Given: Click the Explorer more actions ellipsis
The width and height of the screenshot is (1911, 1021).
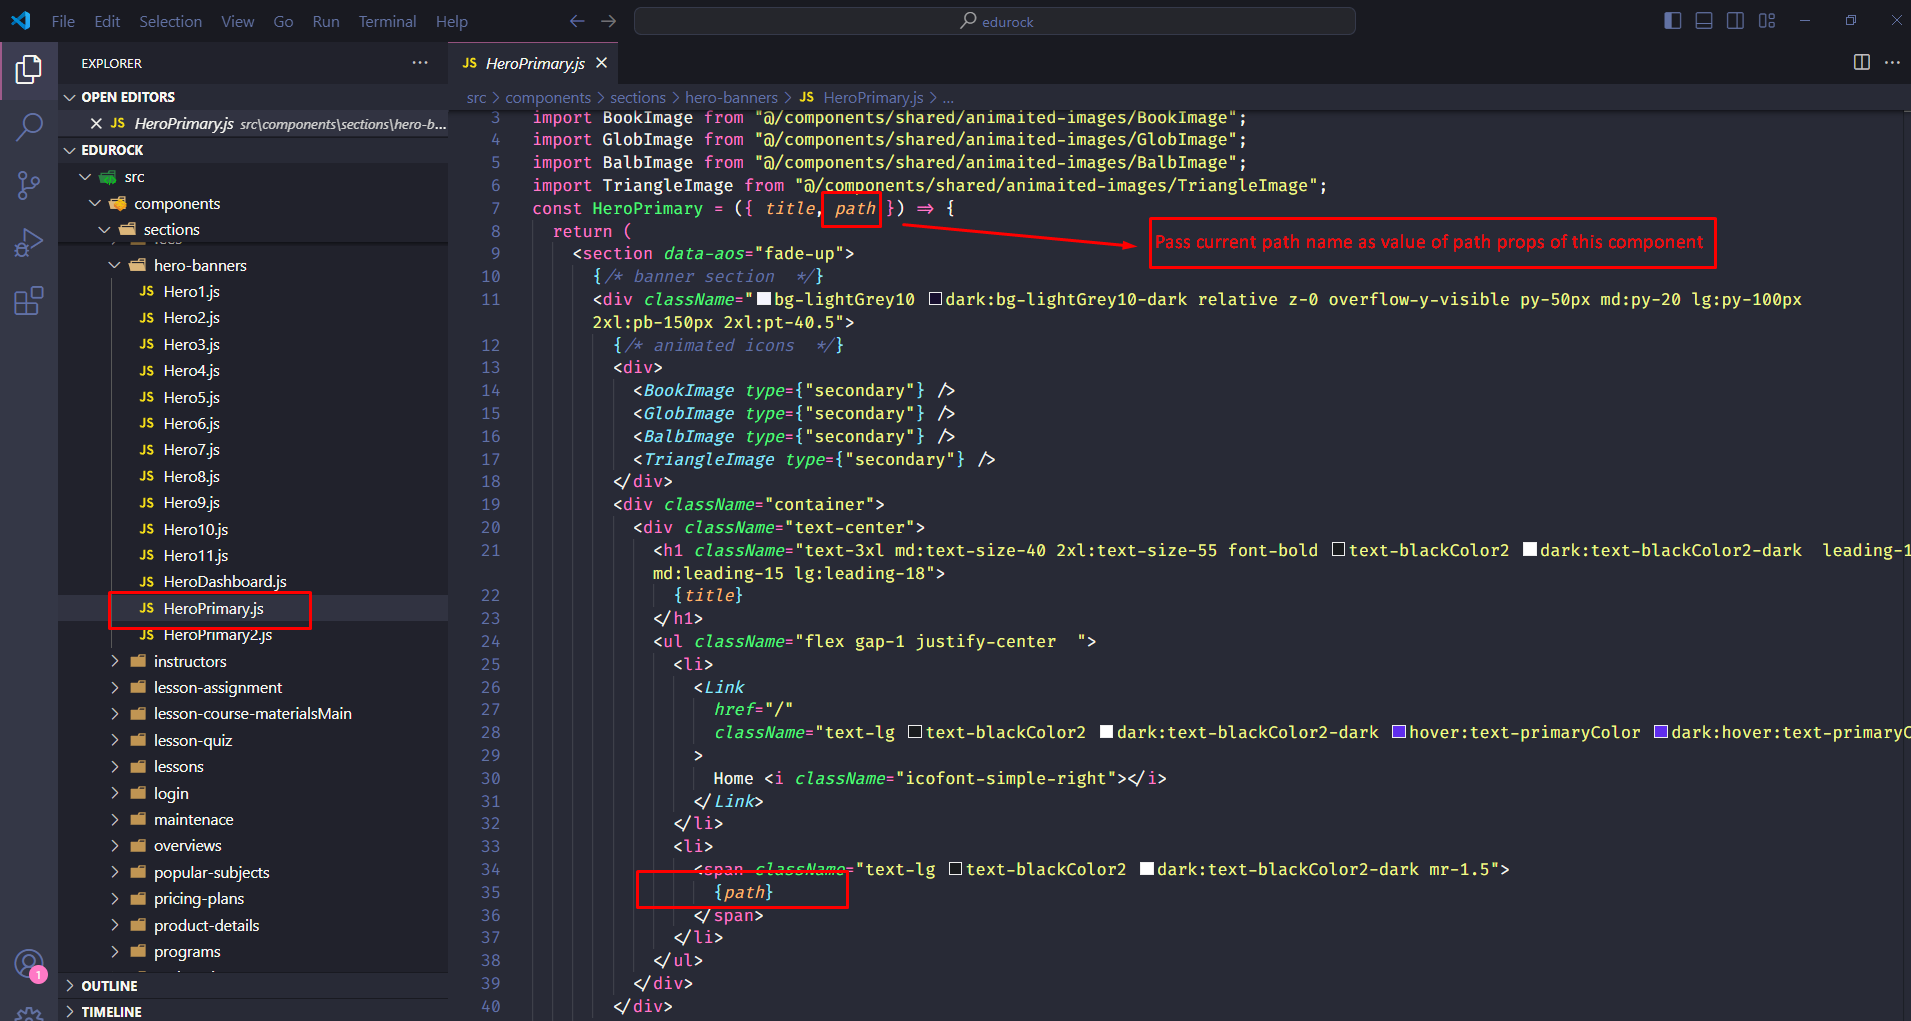Looking at the screenshot, I should 420,63.
